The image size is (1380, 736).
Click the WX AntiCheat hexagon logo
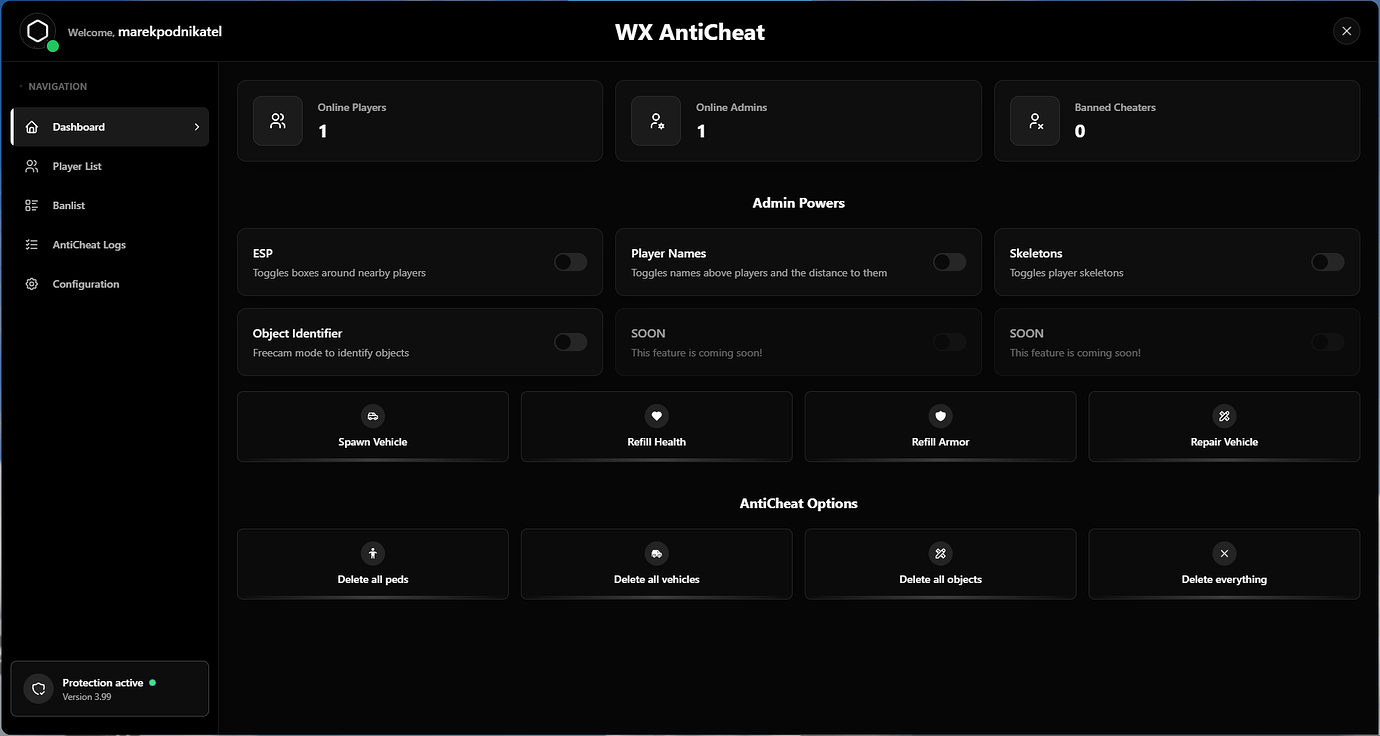click(38, 31)
